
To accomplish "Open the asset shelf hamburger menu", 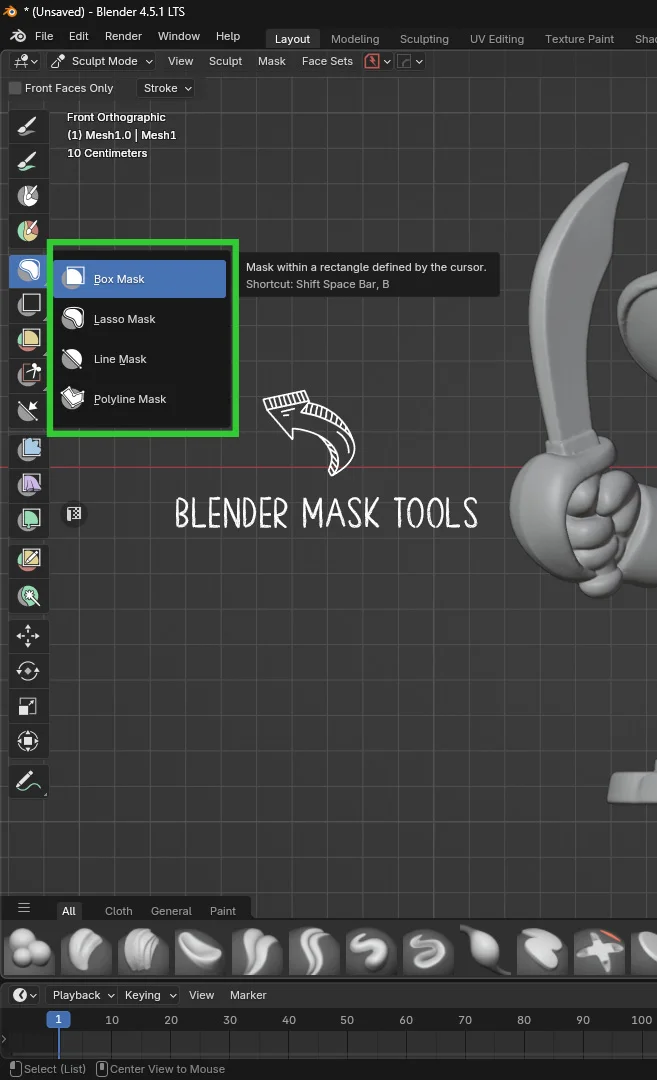I will pos(24,908).
